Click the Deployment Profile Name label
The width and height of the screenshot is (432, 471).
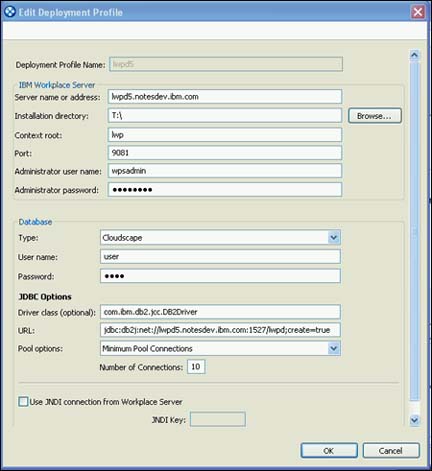tap(60, 65)
